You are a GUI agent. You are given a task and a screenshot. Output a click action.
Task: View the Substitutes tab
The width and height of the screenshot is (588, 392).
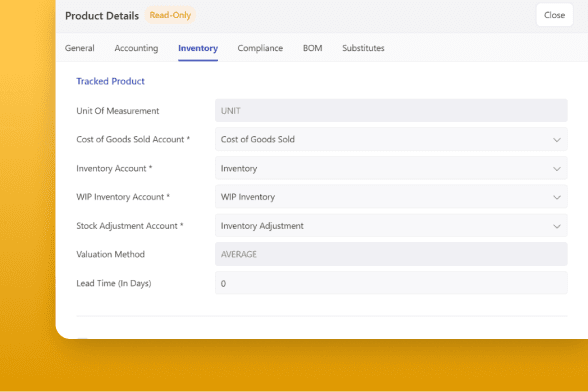363,48
